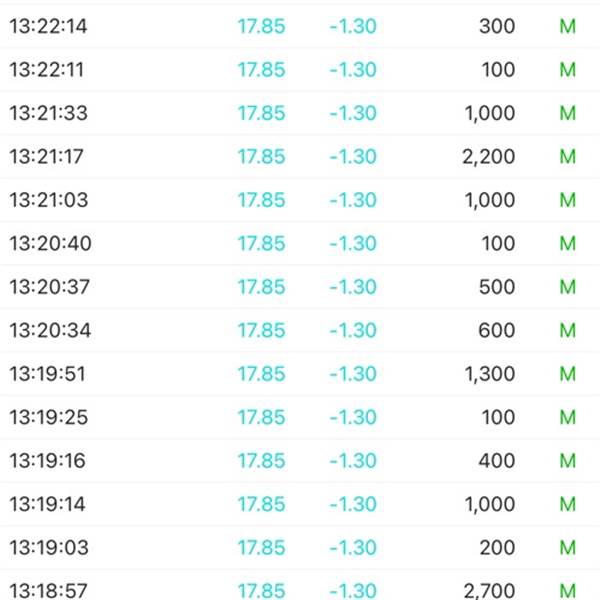The height and width of the screenshot is (600, 600).
Task: Click the 13:21:03 timestamp
Action: click(49, 200)
